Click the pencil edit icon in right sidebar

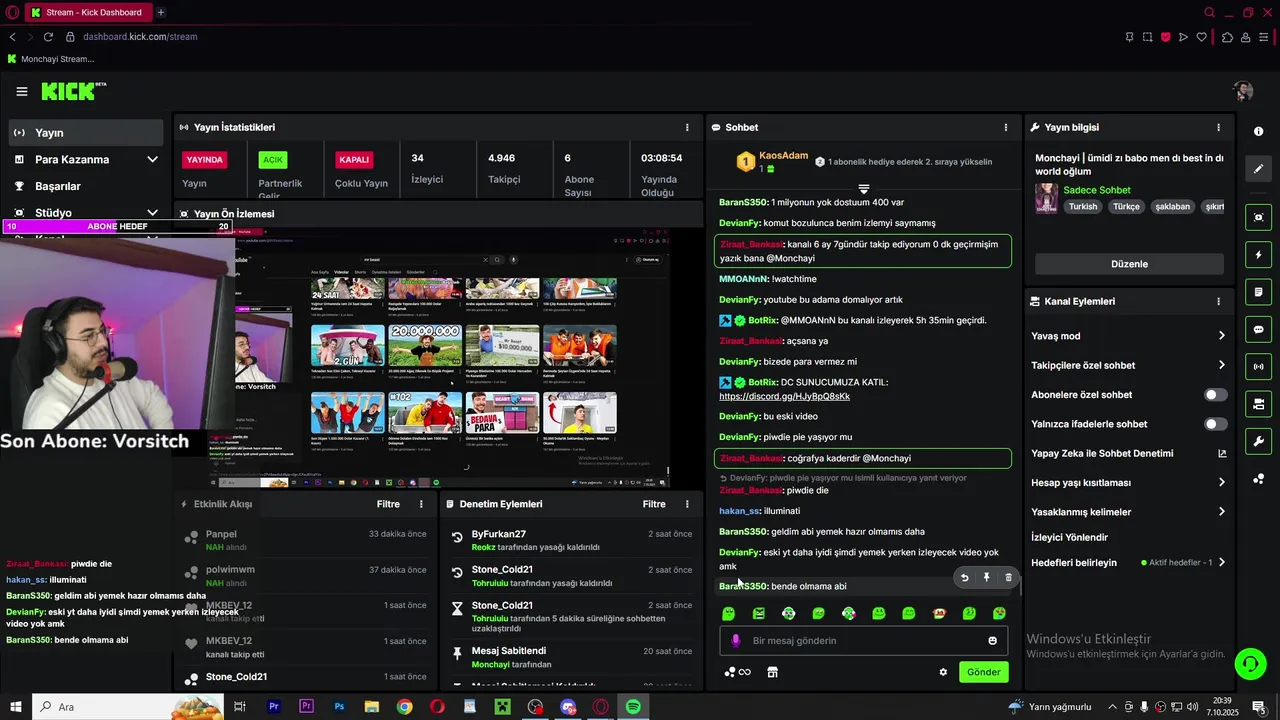pos(1259,169)
